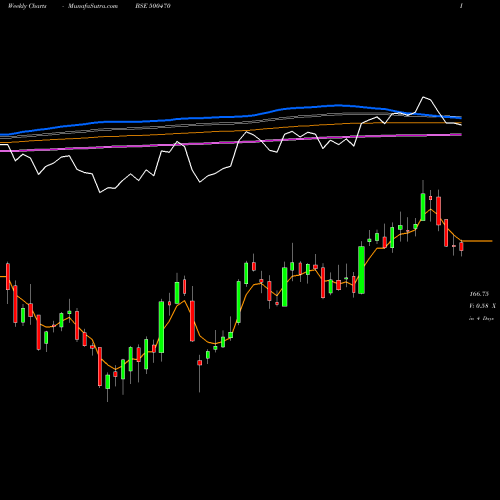Image resolution: width=500 pixels, height=500 pixels.
Task: Click the volume text 'V: 0.58 X'
Action: [x=482, y=306]
